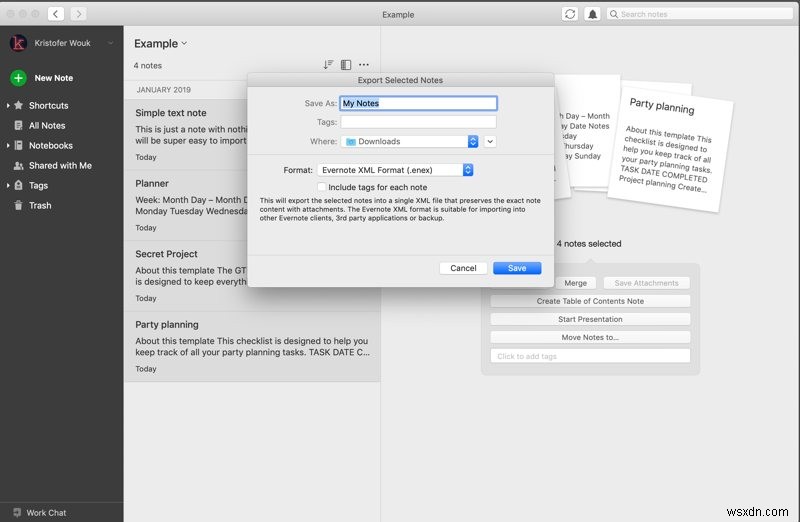800x522 pixels.
Task: Expand the Shortcuts section arrow
Action: [x=8, y=106]
